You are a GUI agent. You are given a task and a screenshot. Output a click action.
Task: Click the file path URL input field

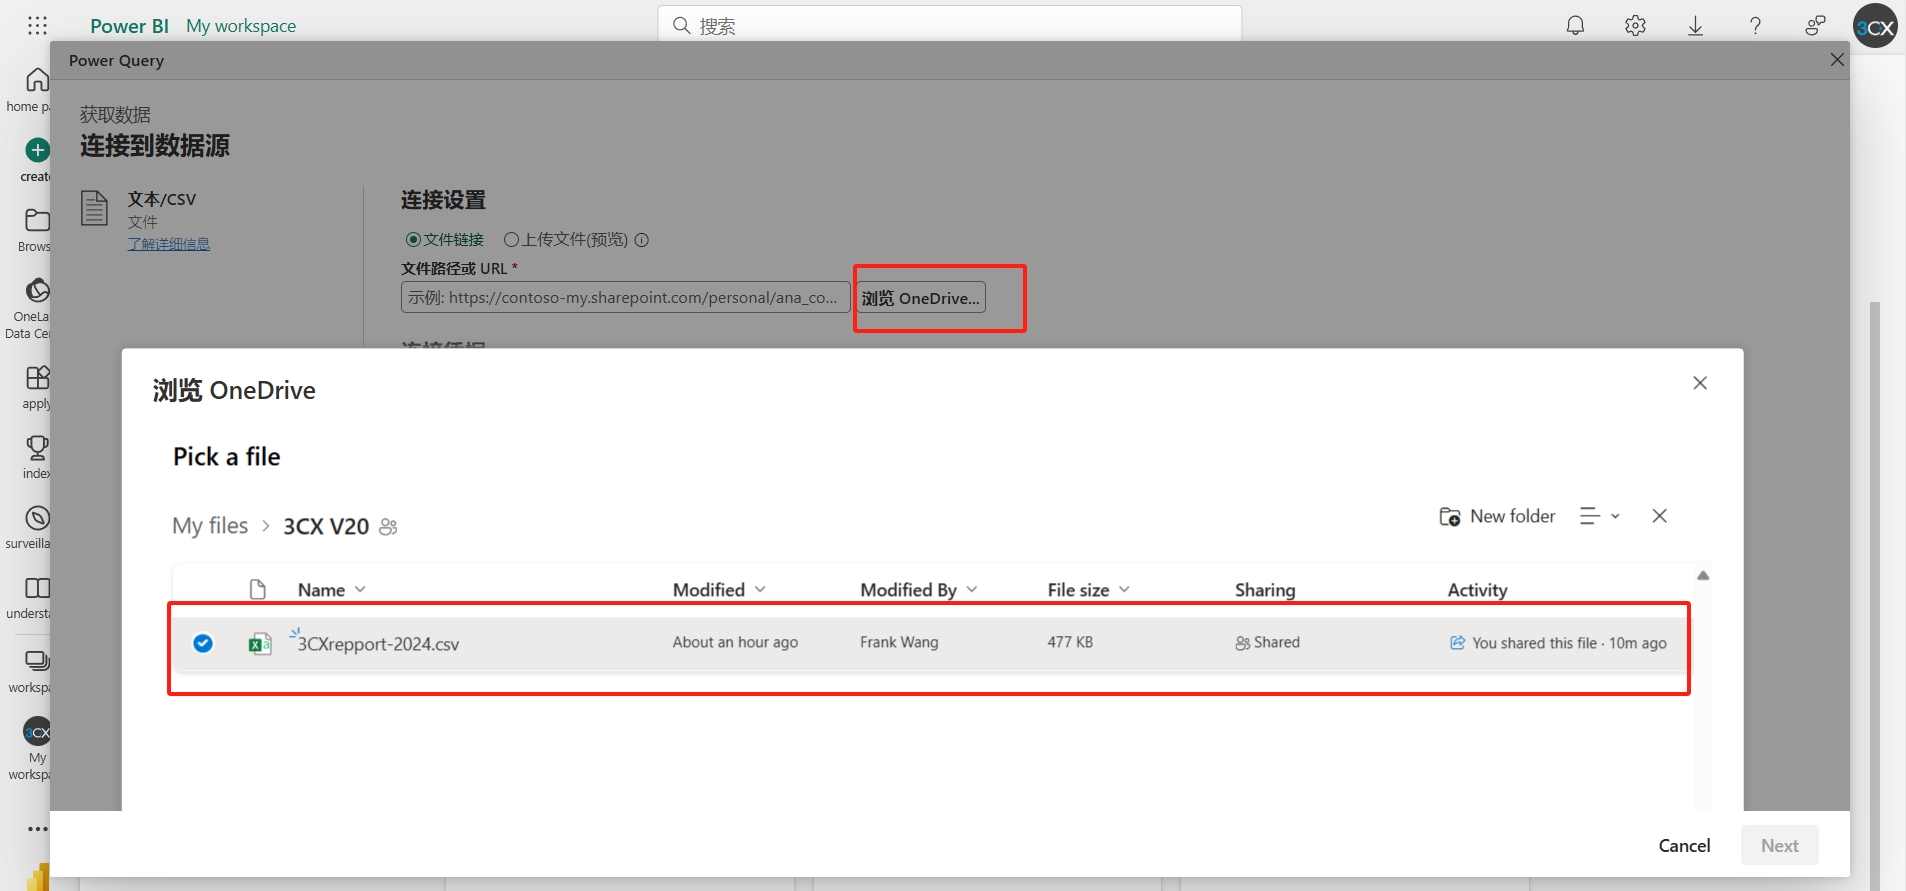tap(625, 298)
